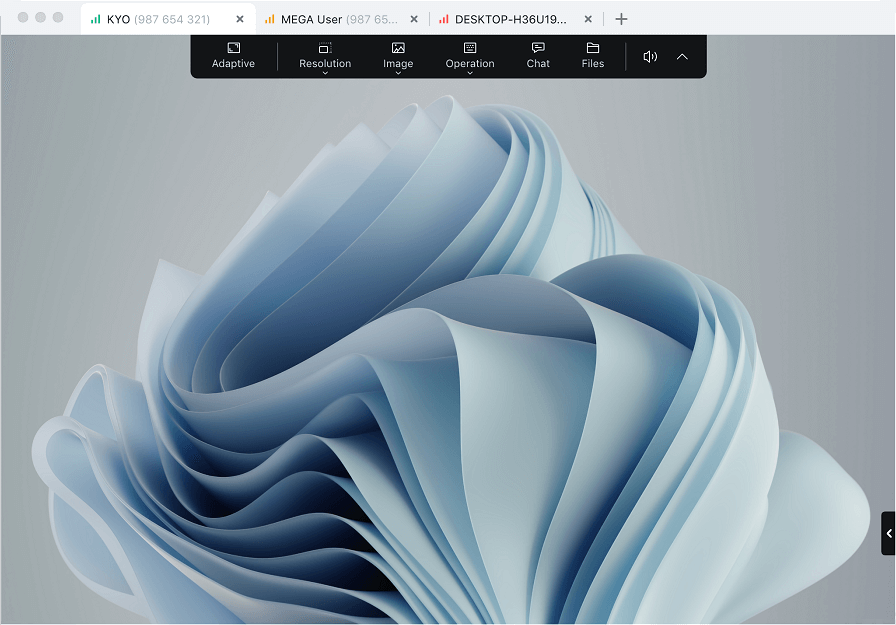Toggle remote sound speaker icon

(650, 57)
